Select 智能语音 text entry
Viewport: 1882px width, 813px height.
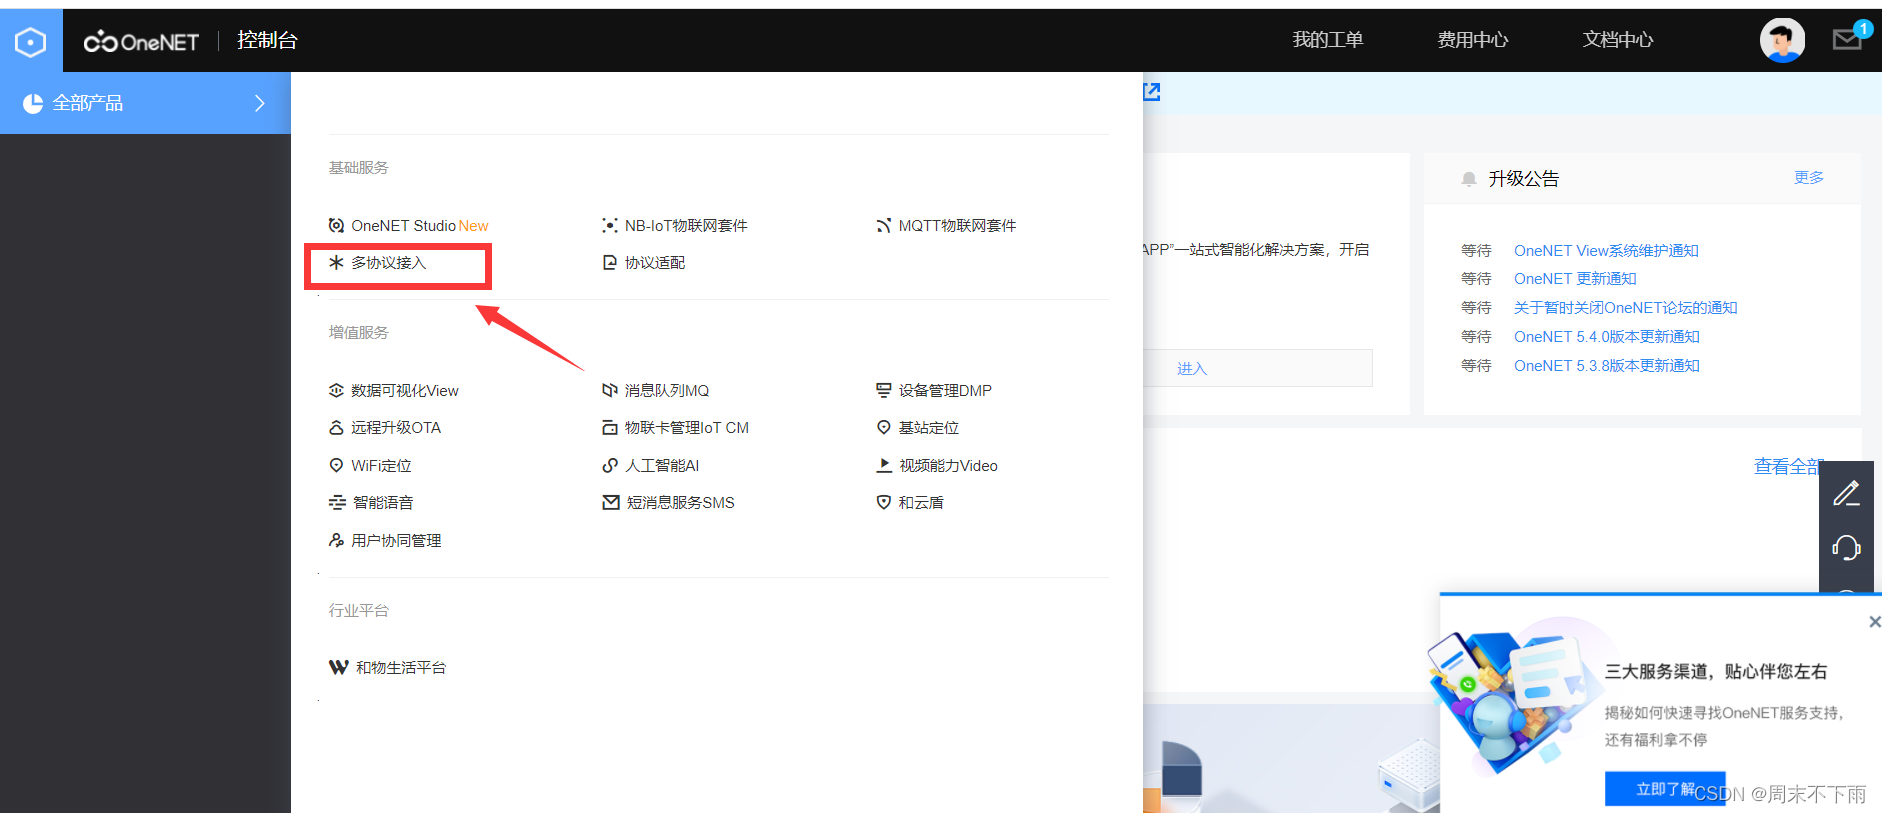383,503
